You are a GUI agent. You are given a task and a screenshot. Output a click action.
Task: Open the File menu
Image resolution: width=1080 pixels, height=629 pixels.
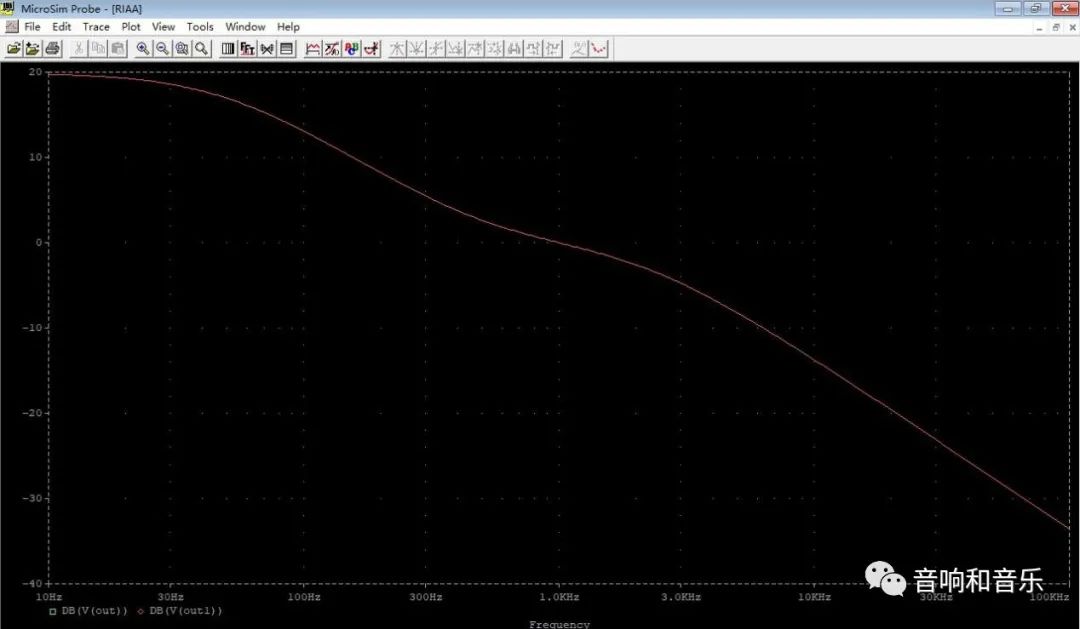[x=32, y=27]
